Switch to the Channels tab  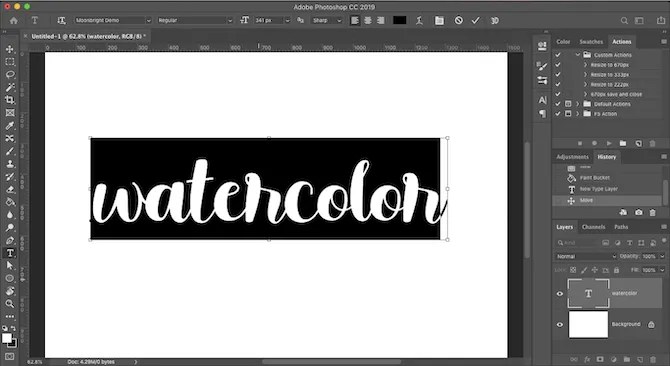tap(593, 227)
